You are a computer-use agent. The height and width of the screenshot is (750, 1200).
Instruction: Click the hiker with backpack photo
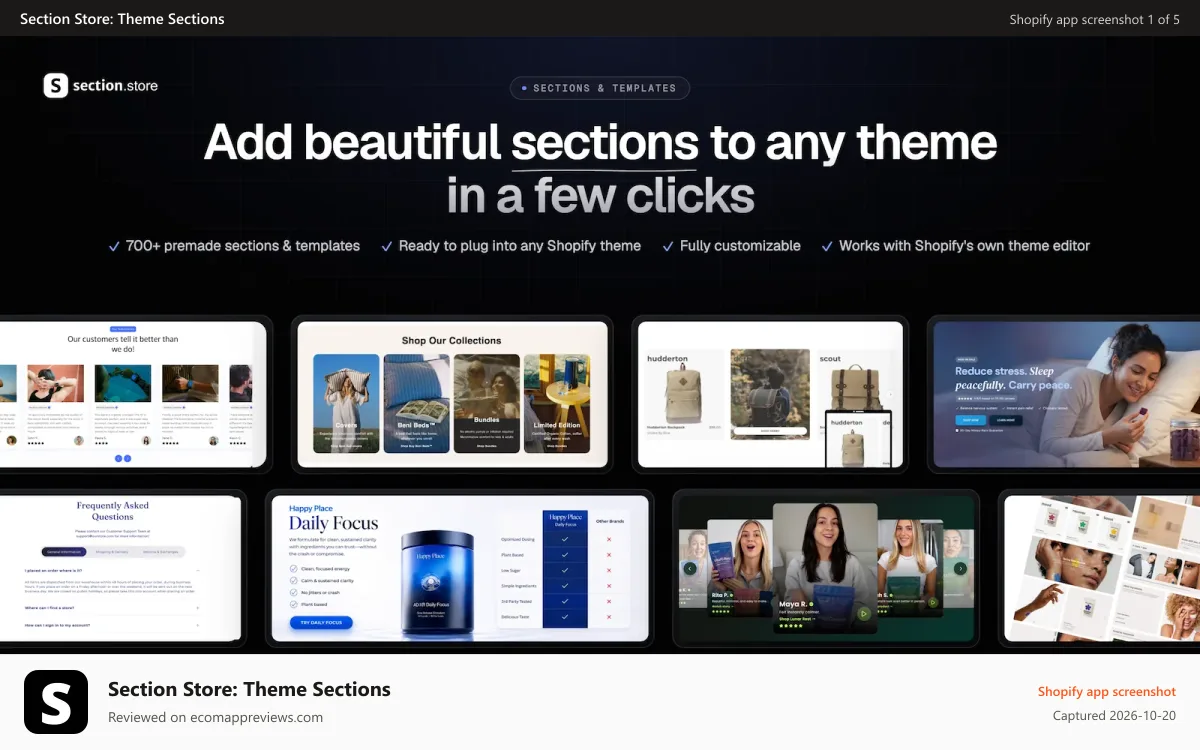(x=770, y=394)
